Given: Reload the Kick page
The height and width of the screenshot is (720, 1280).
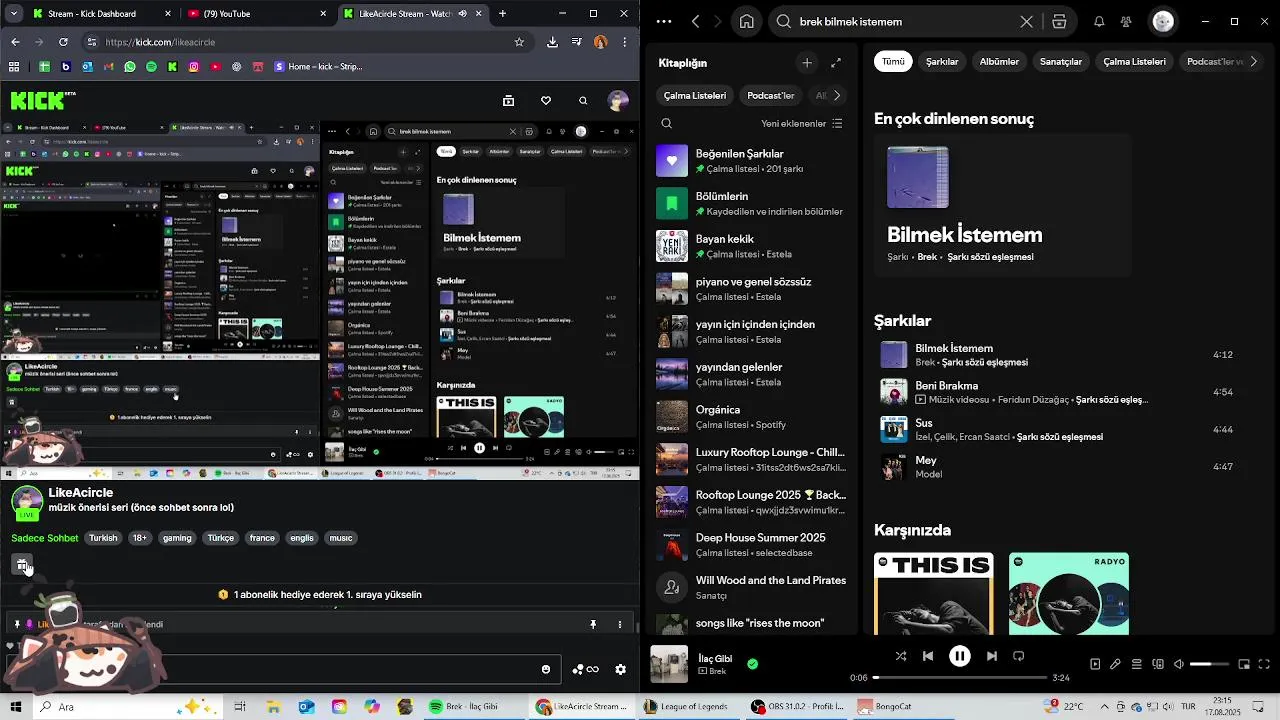Looking at the screenshot, I should pos(64,42).
